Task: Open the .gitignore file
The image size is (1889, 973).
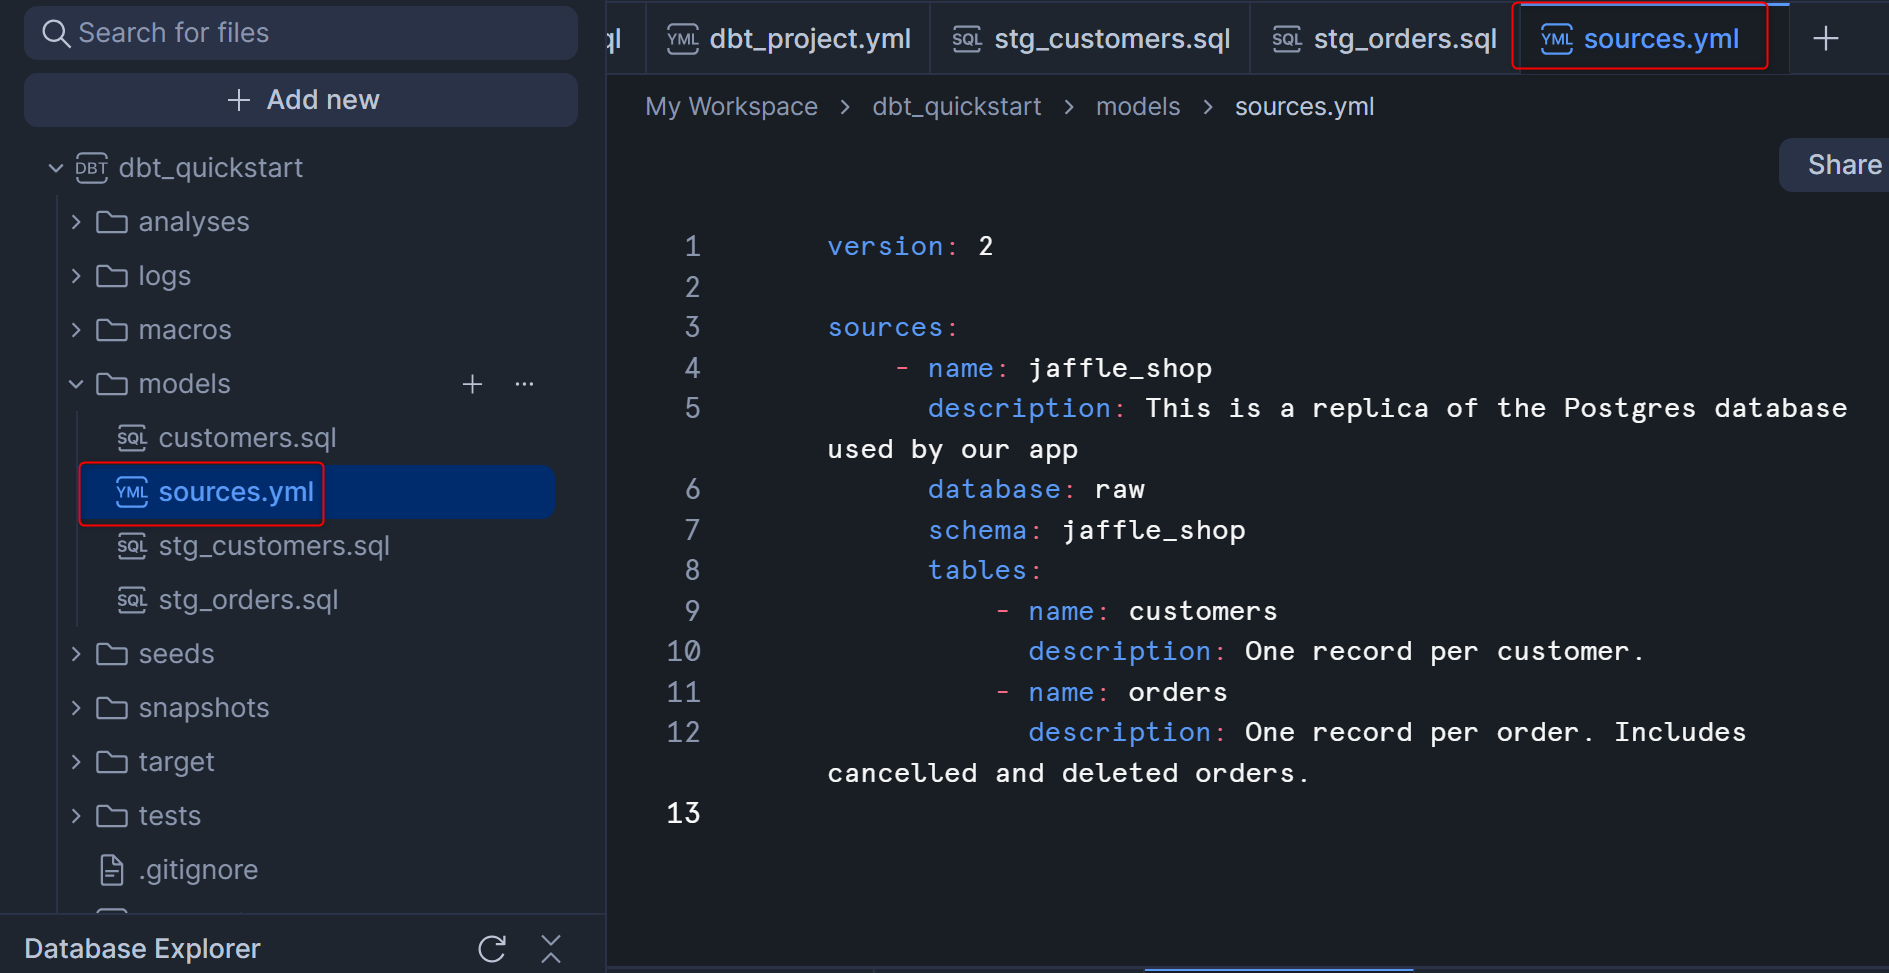Action: coord(198,870)
